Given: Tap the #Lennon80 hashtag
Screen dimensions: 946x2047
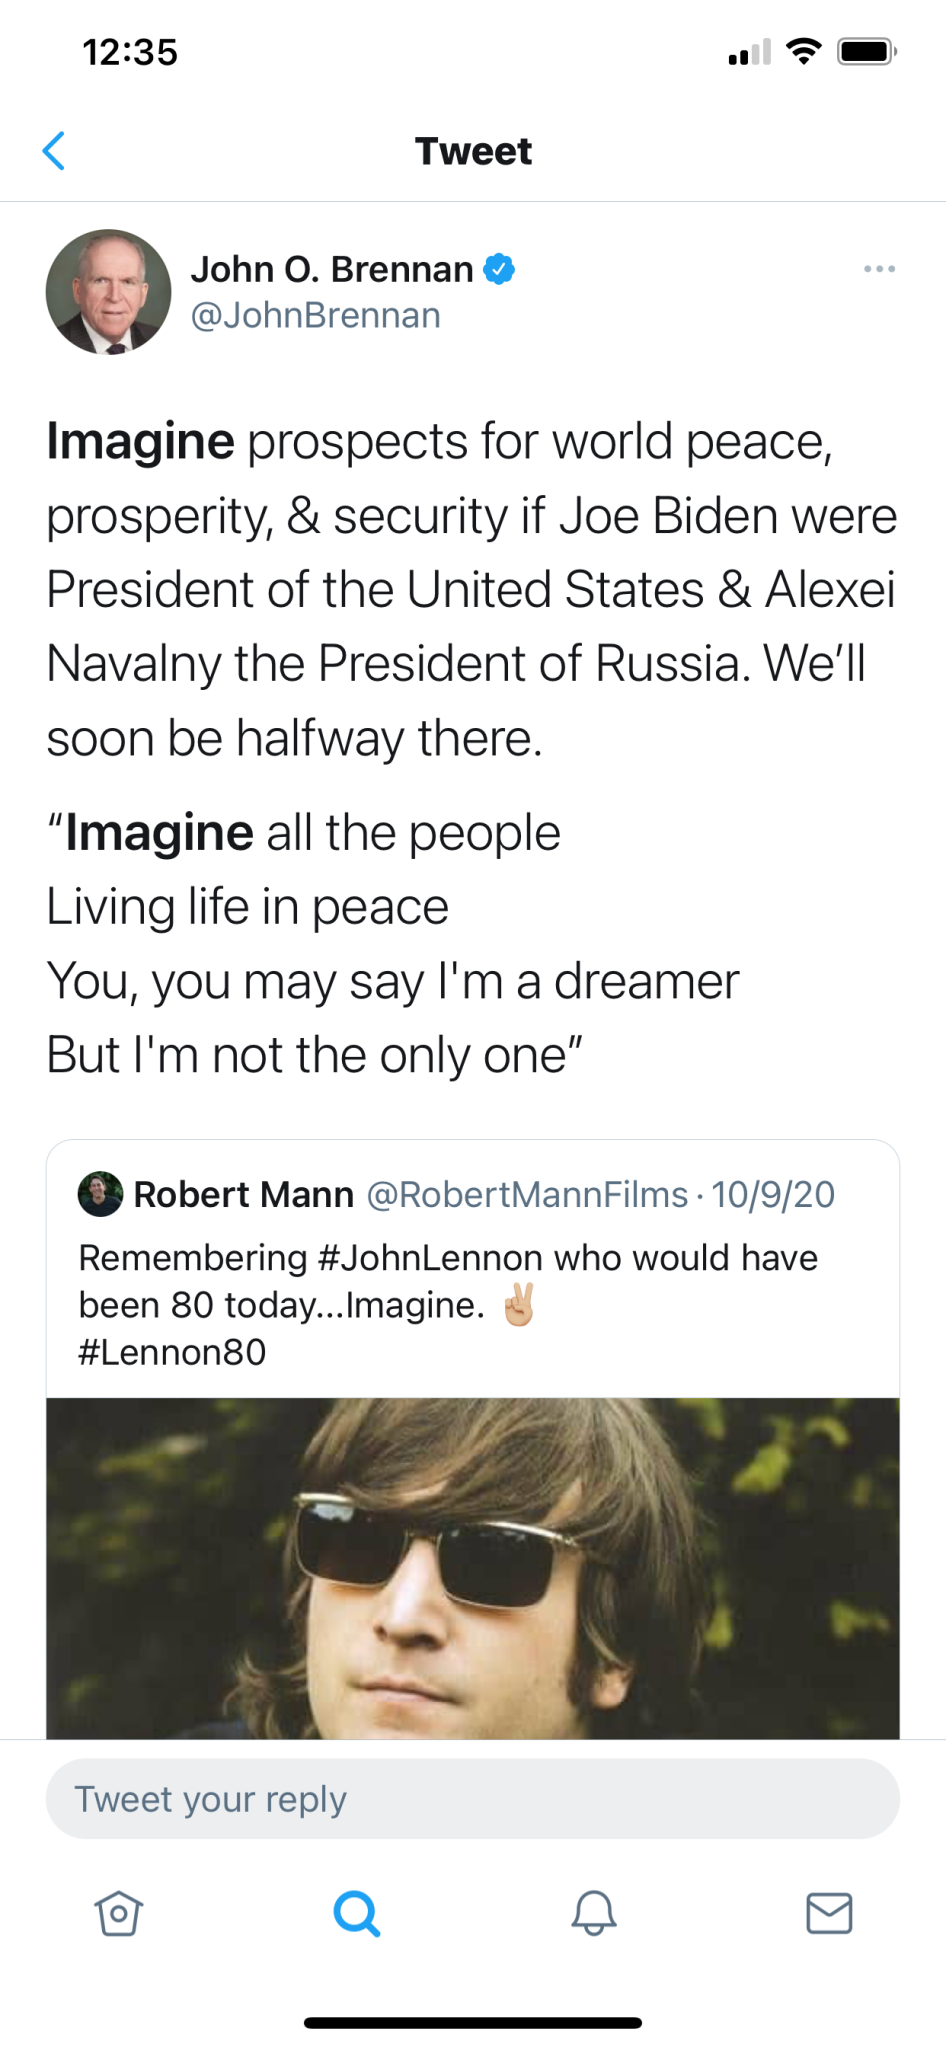Looking at the screenshot, I should coord(172,1352).
